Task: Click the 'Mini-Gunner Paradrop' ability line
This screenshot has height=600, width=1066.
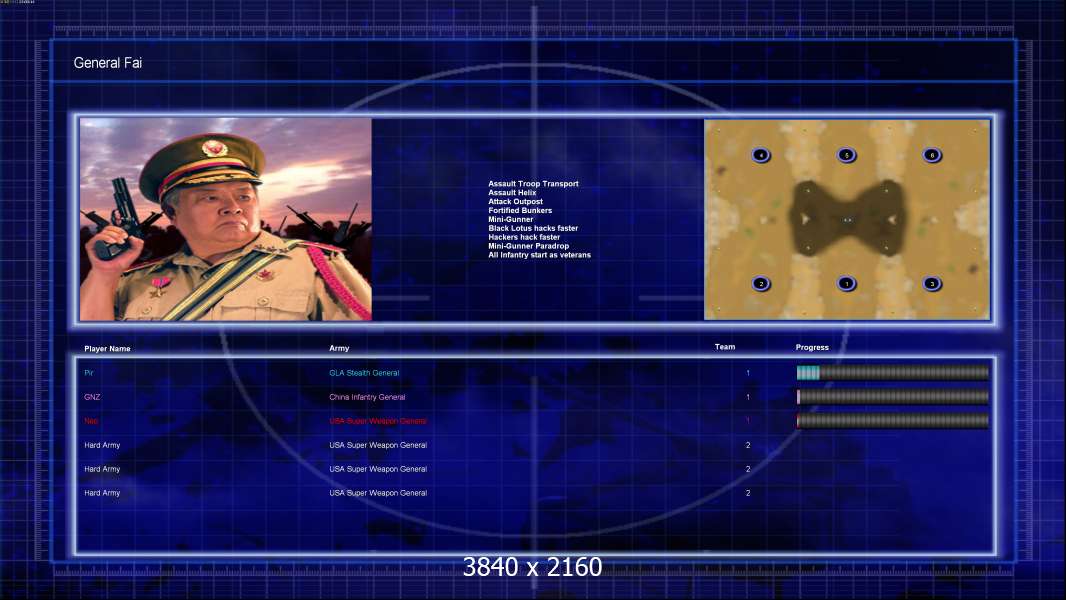Action: tap(529, 246)
